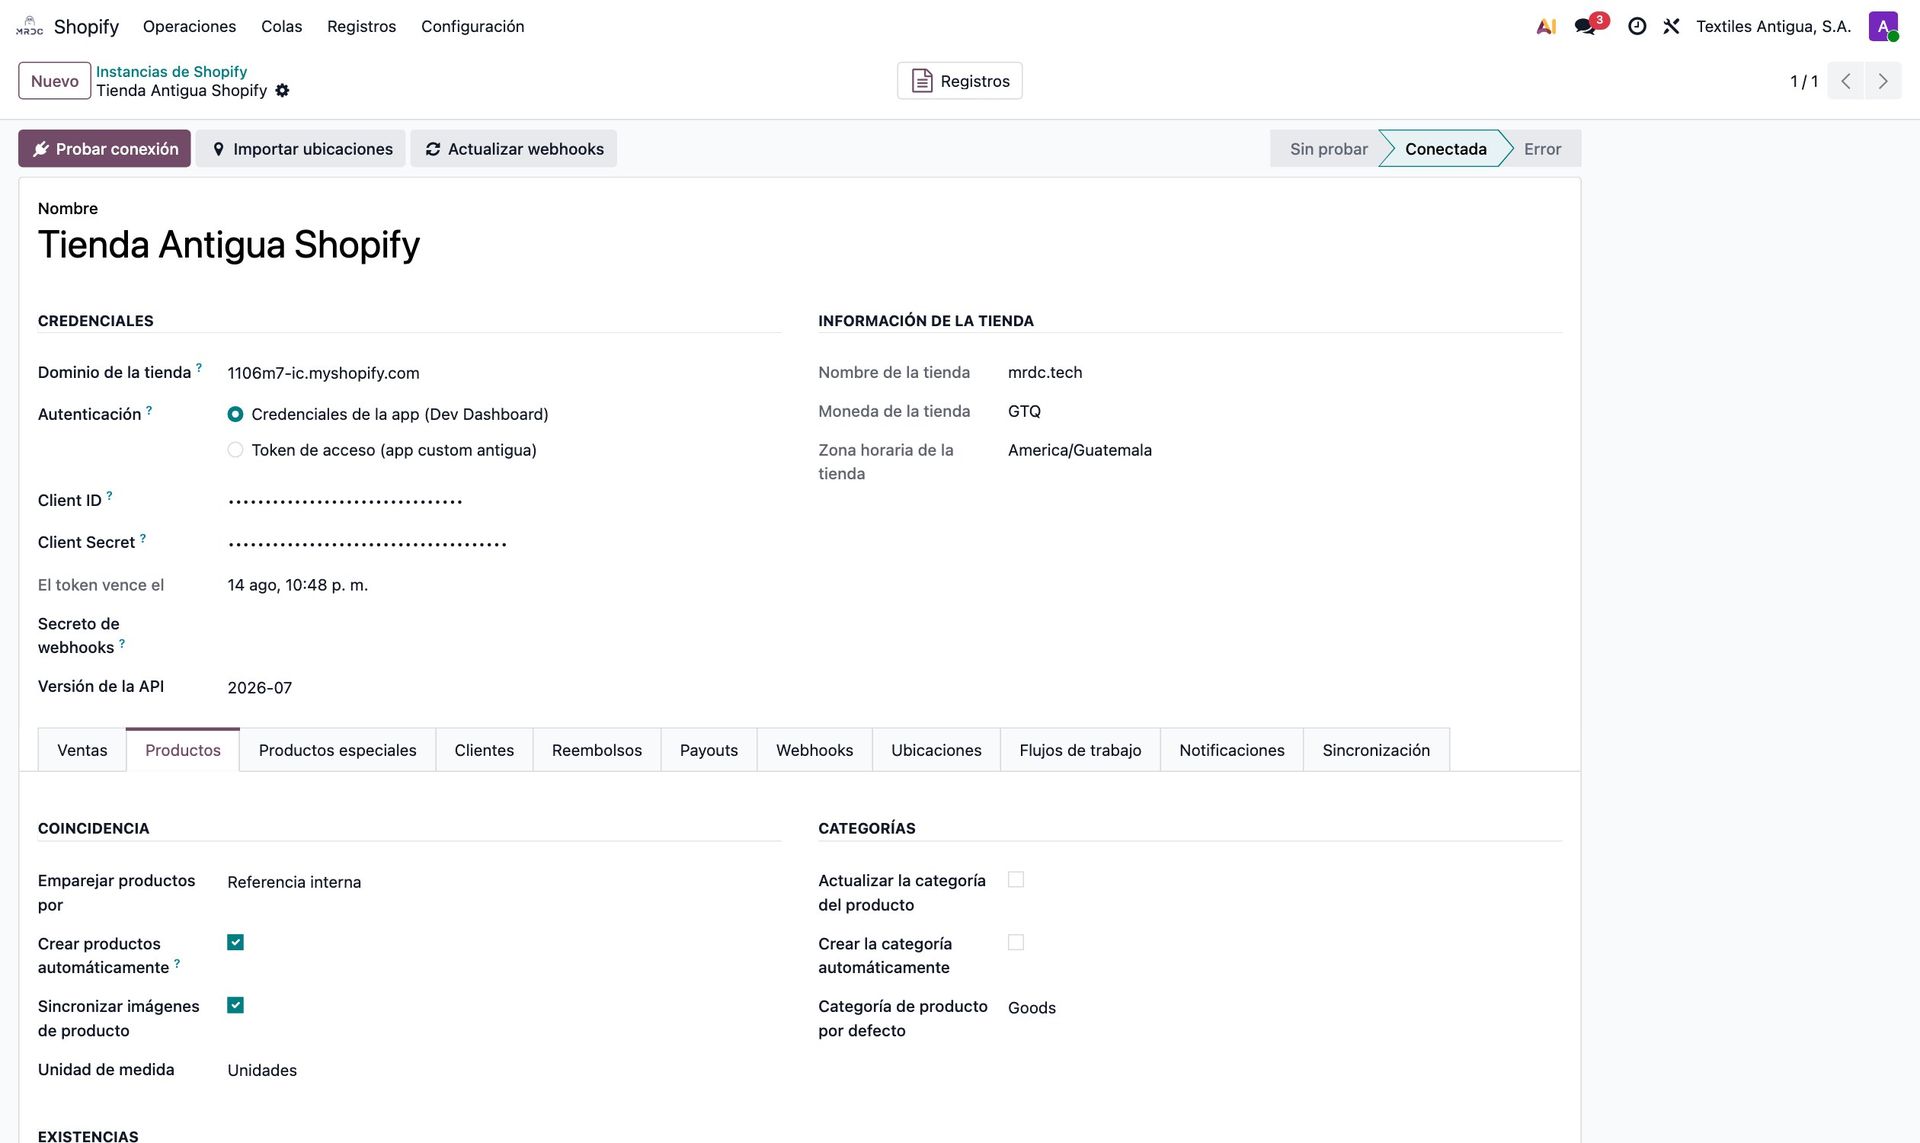Viewport: 1920px width, 1143px height.
Task: Edit the Dominio de la tienda field
Action: (x=504, y=373)
